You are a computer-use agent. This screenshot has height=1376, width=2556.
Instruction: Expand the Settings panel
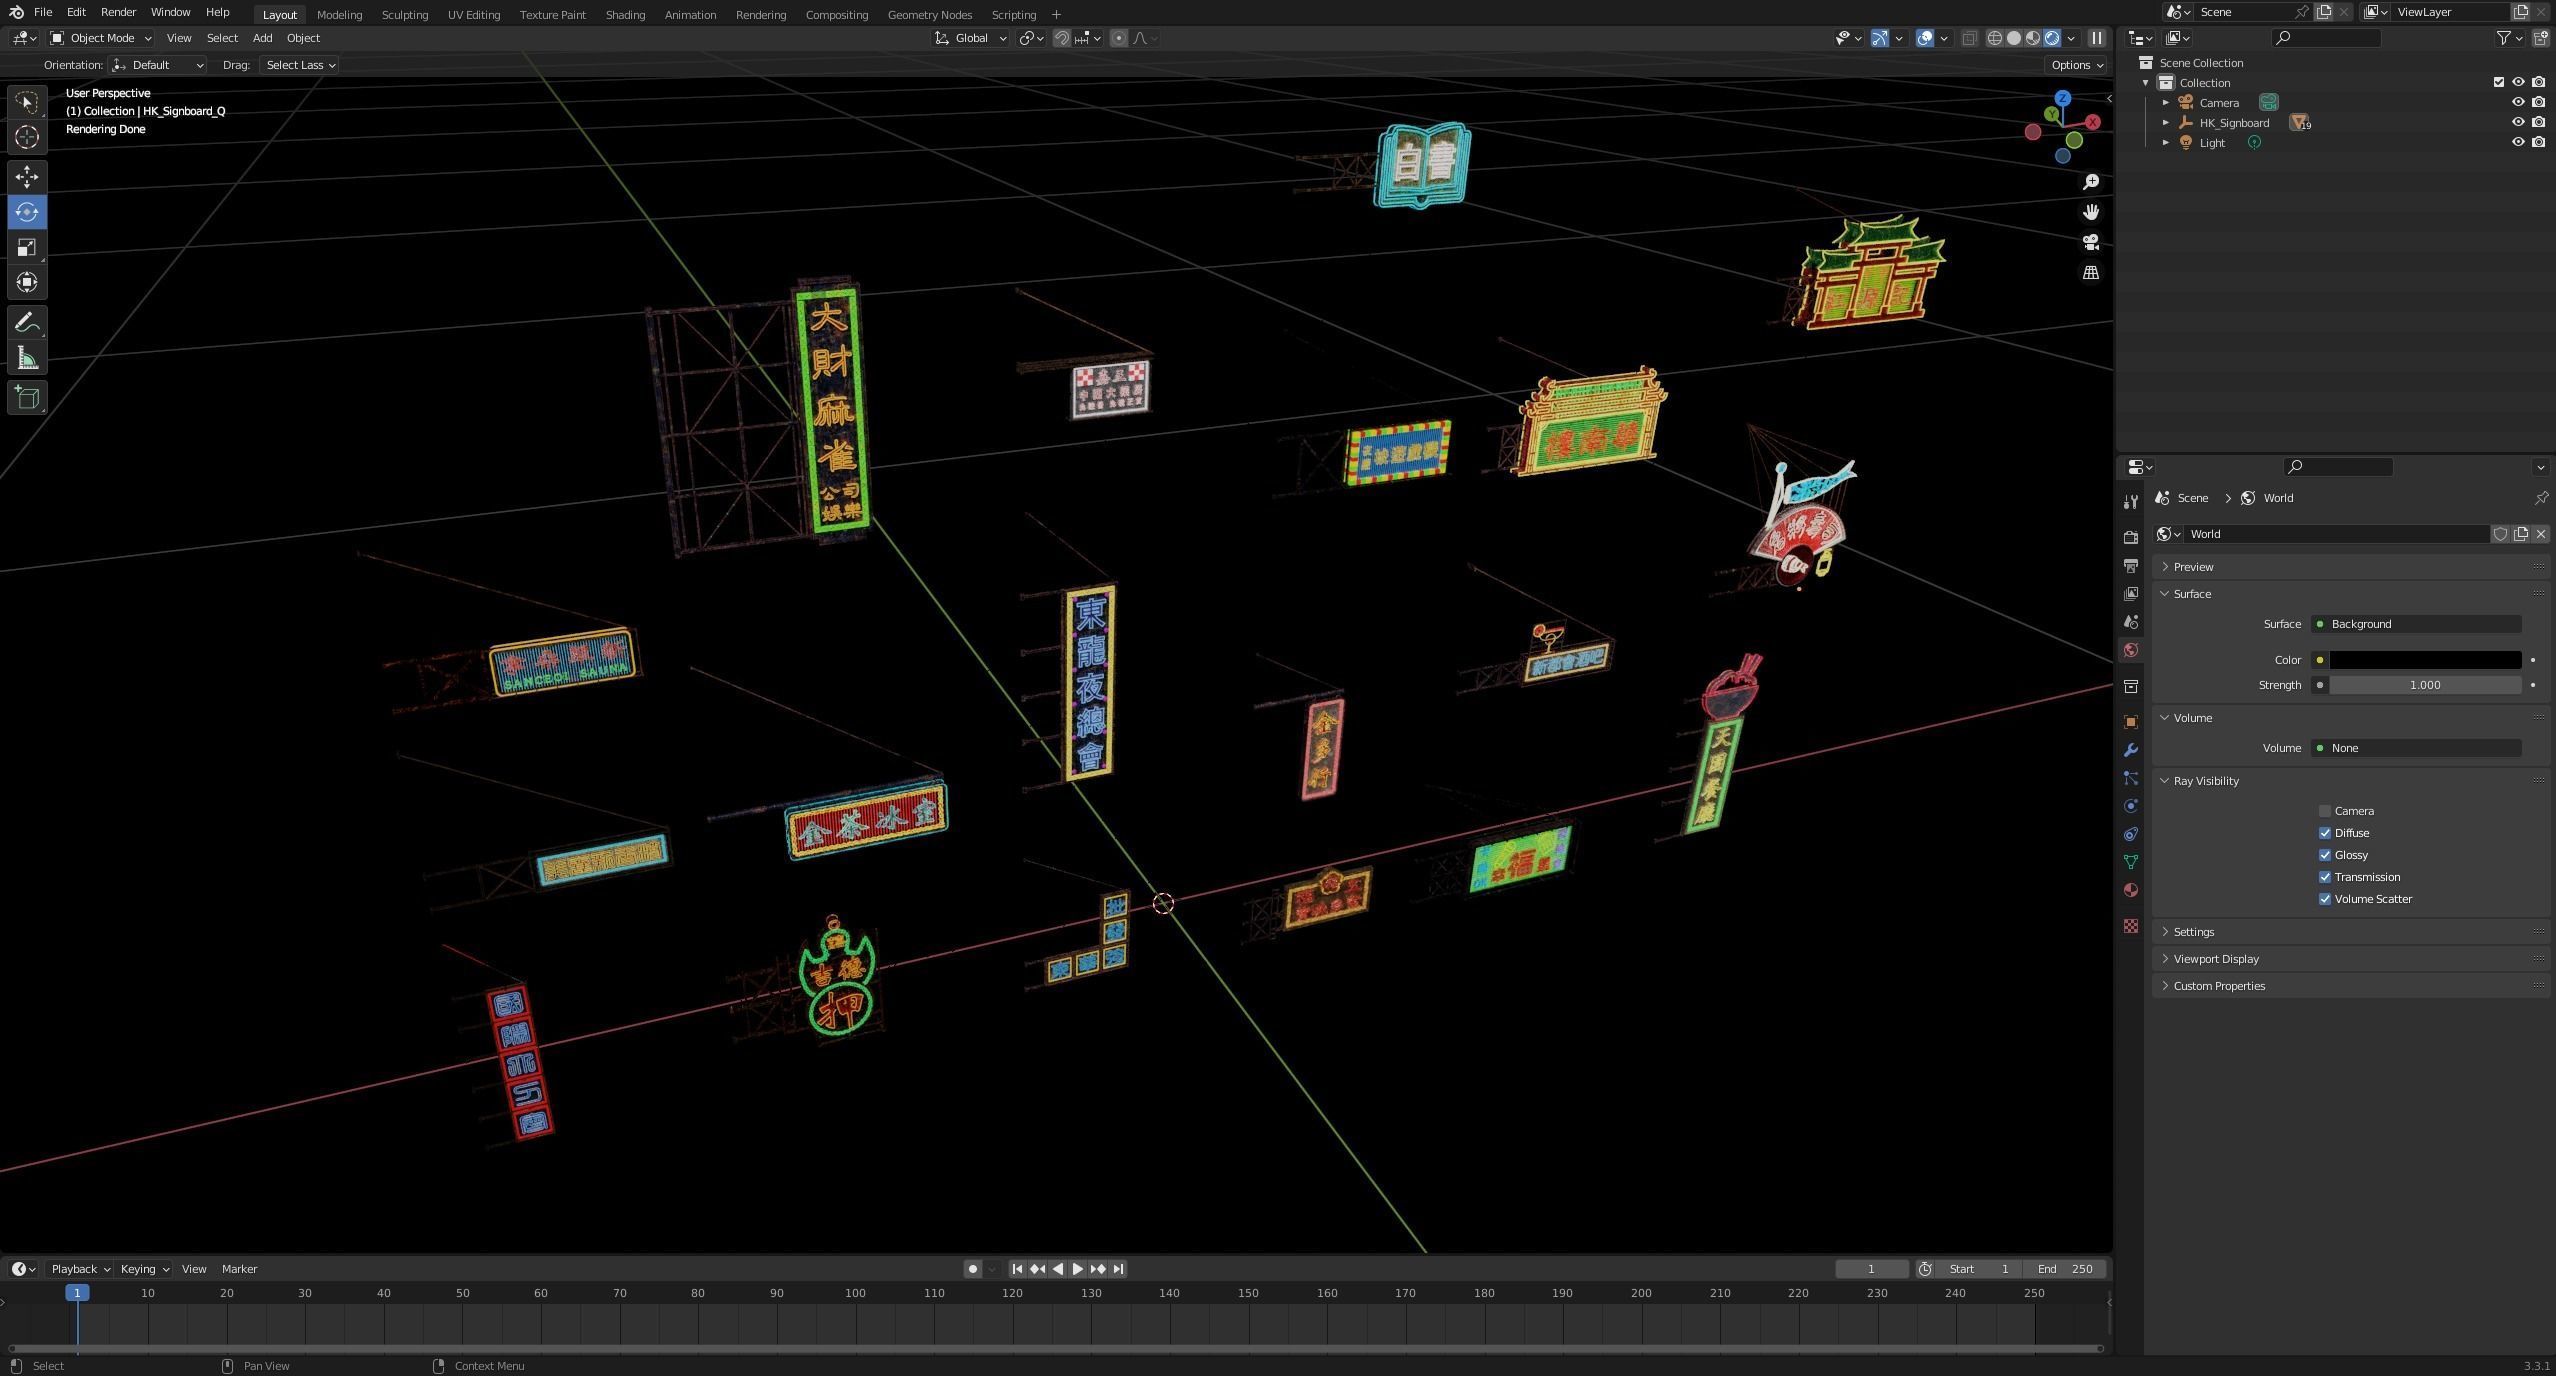[x=2193, y=931]
